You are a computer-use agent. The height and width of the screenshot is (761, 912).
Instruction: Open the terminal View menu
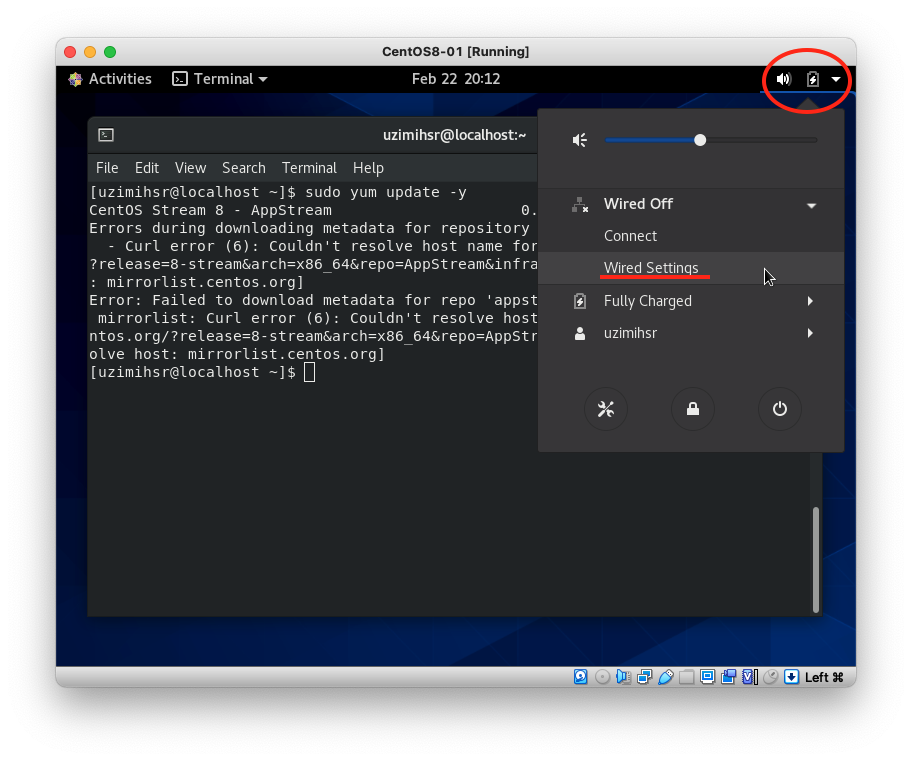(x=190, y=168)
